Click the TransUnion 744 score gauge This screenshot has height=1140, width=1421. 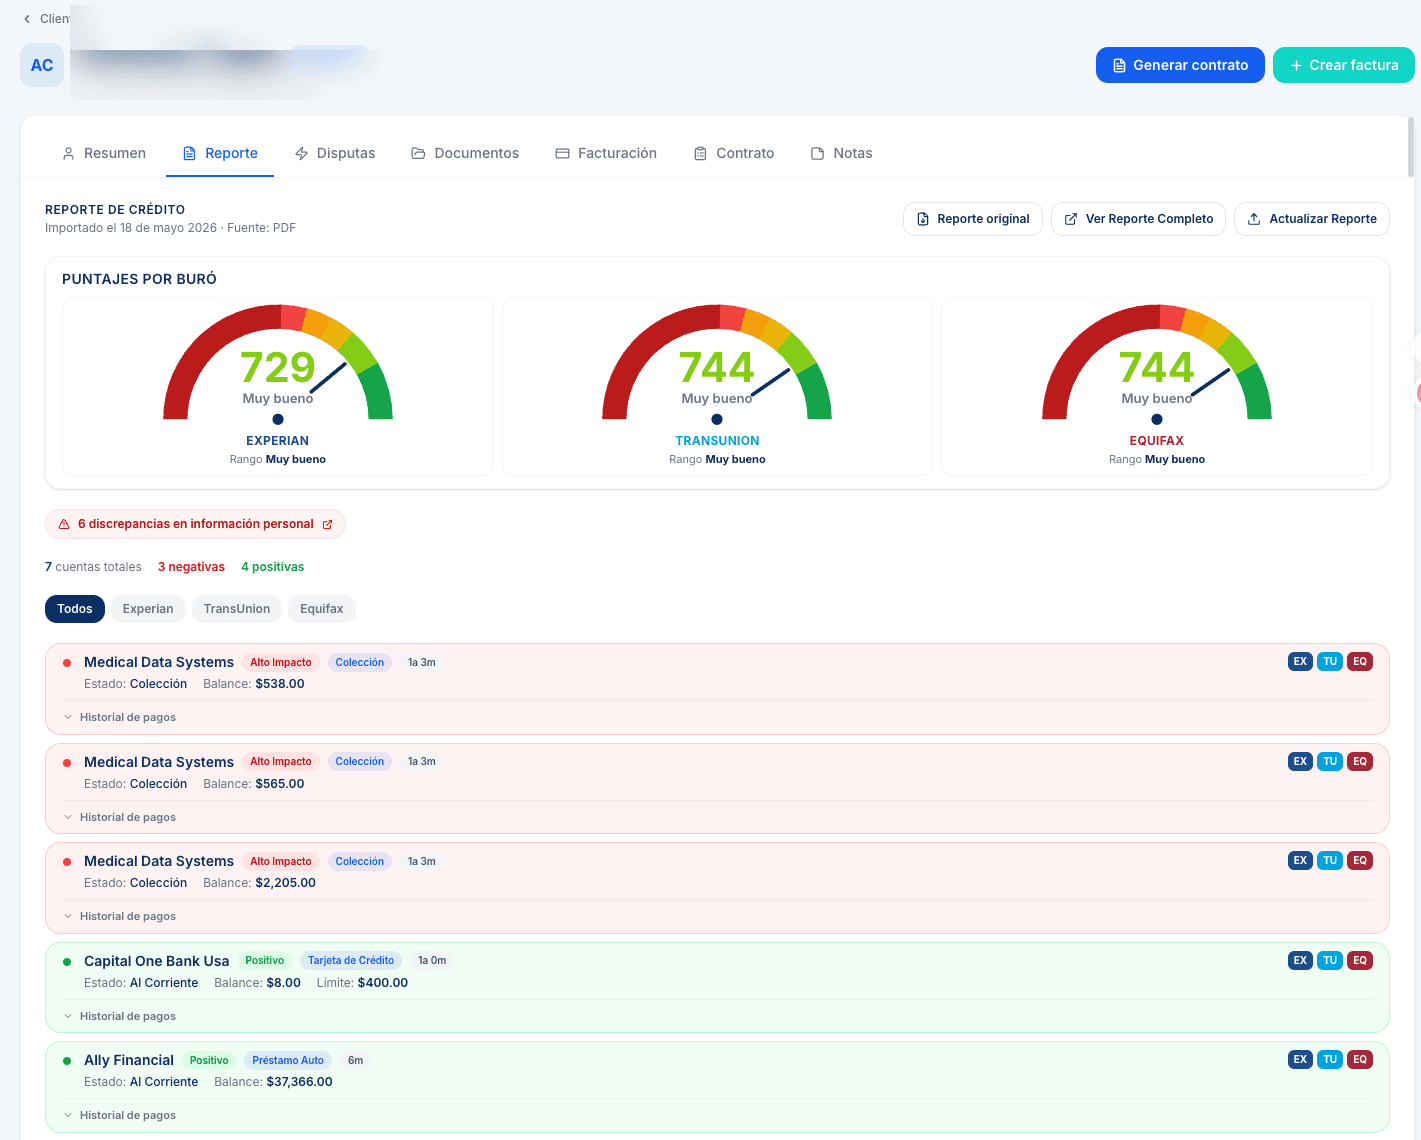717,363
